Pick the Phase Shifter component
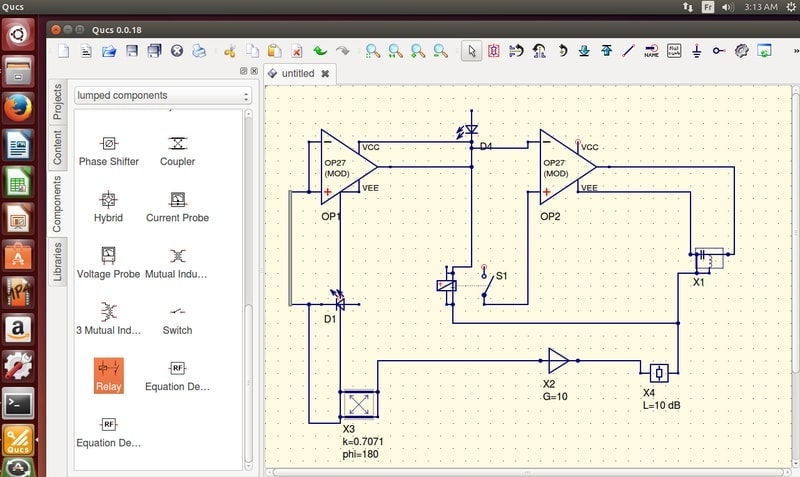Image resolution: width=800 pixels, height=477 pixels. point(109,151)
